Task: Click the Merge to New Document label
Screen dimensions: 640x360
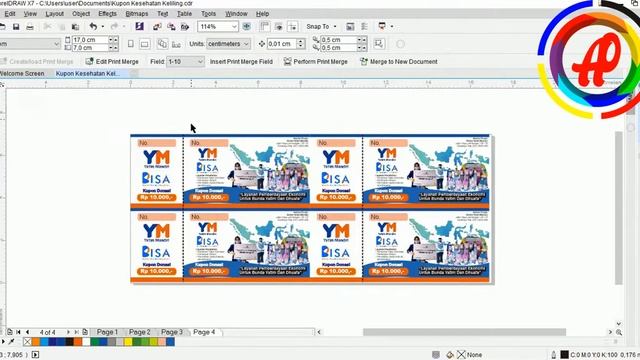Action: [x=404, y=62]
